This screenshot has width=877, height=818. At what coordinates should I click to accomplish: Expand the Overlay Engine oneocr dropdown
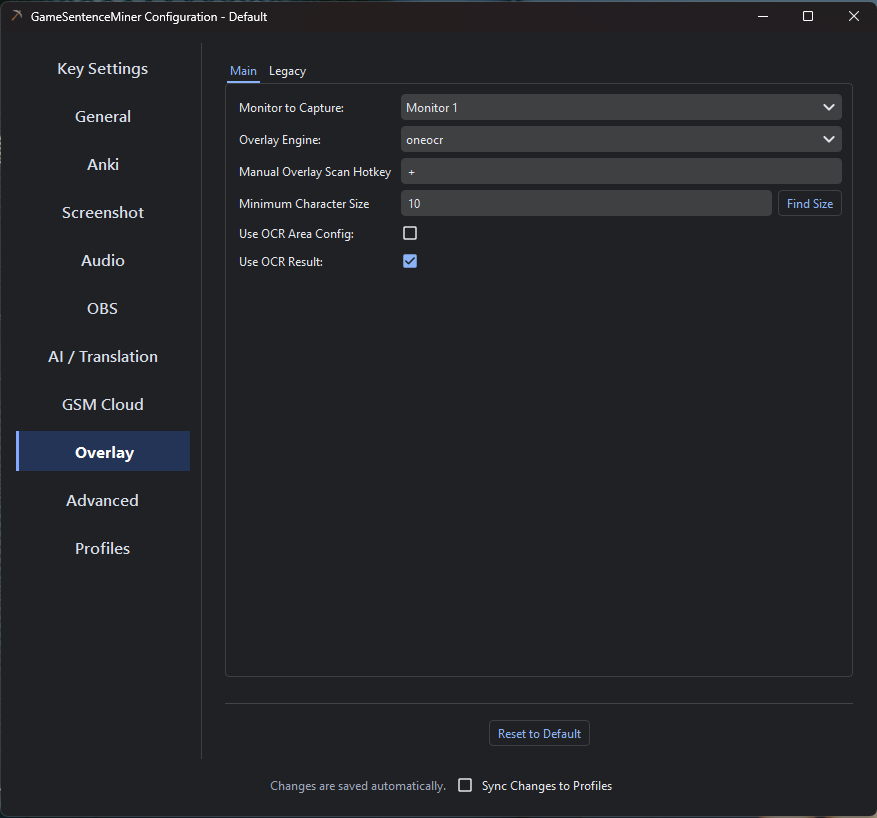(x=621, y=139)
